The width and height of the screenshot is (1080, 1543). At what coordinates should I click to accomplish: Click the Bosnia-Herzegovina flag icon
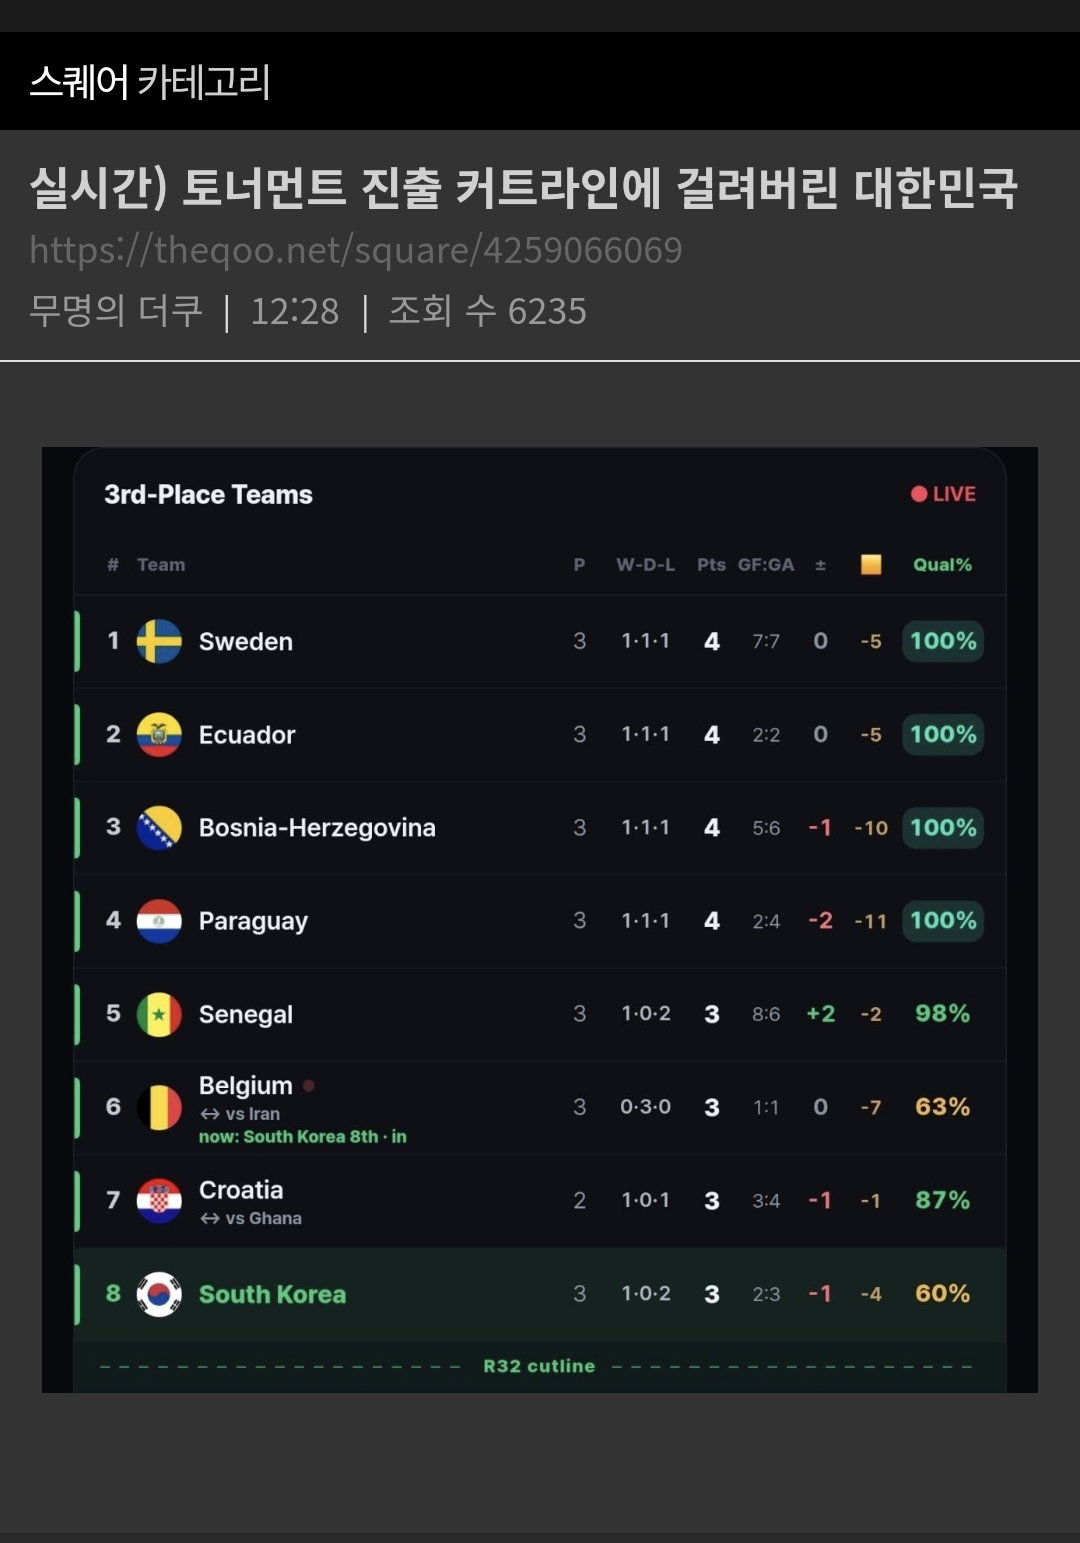point(159,828)
